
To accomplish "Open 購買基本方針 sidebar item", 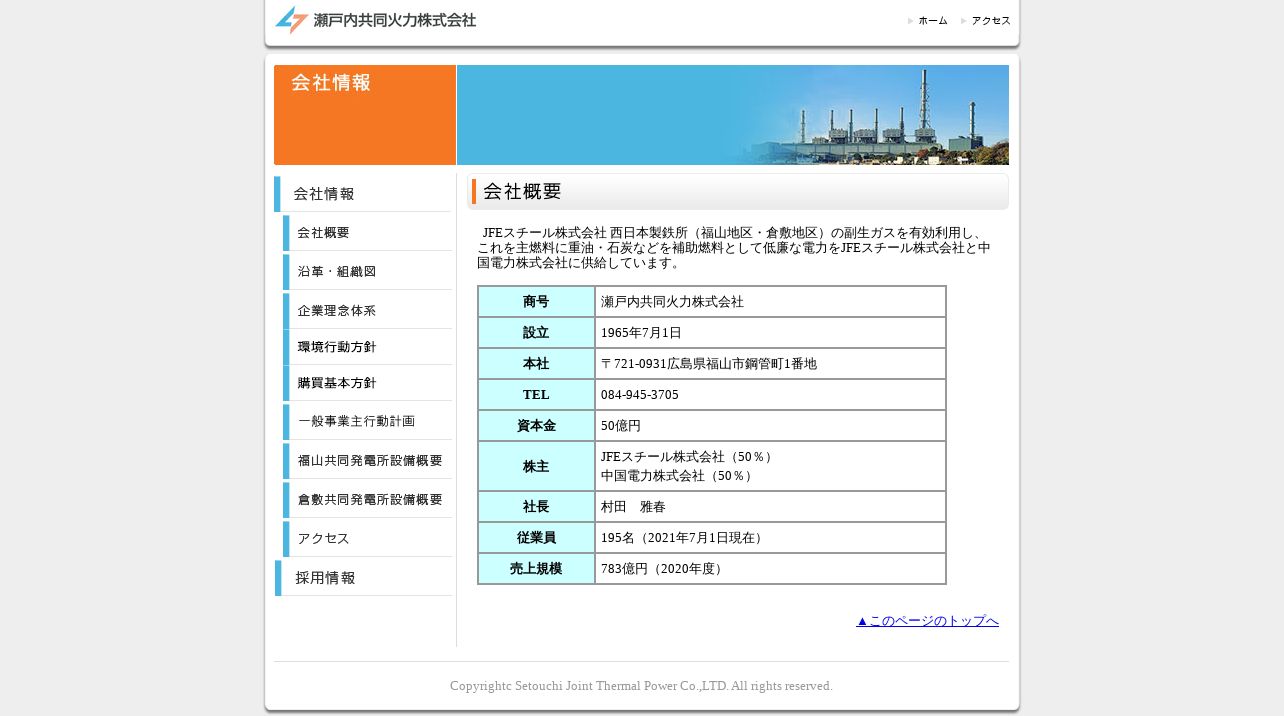I will [x=368, y=383].
